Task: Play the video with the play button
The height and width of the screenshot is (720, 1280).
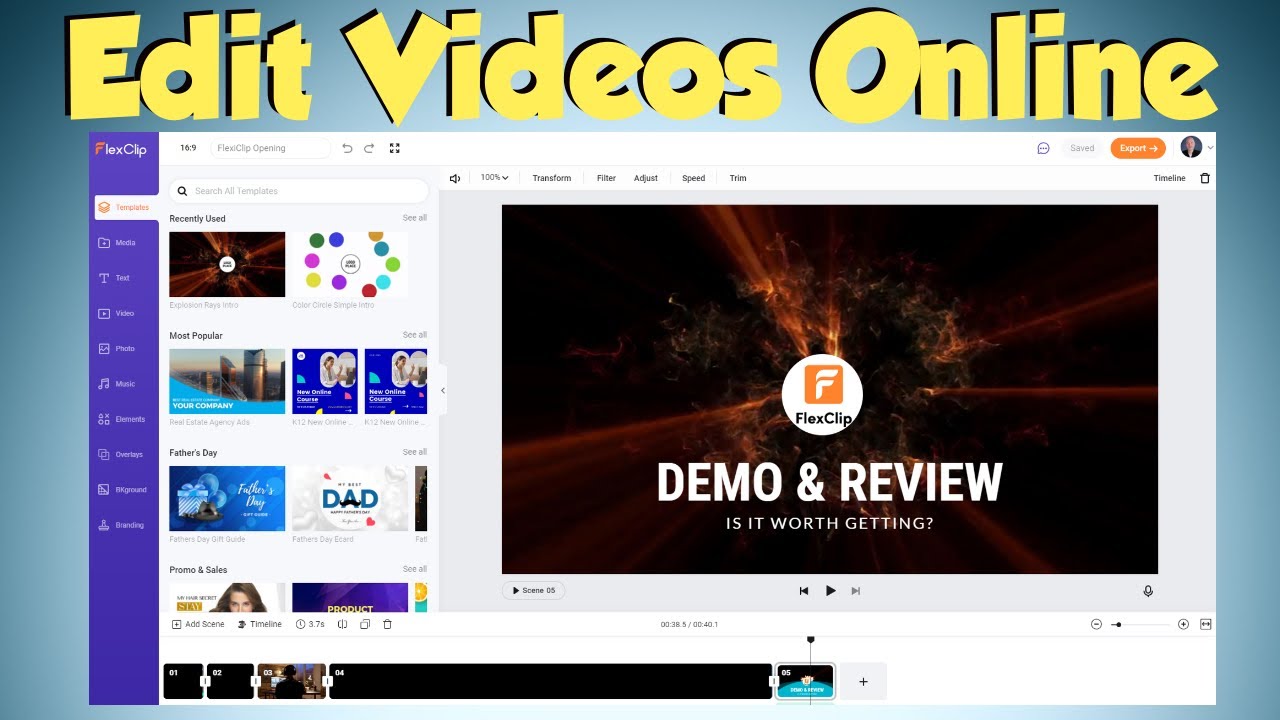Action: pos(831,590)
